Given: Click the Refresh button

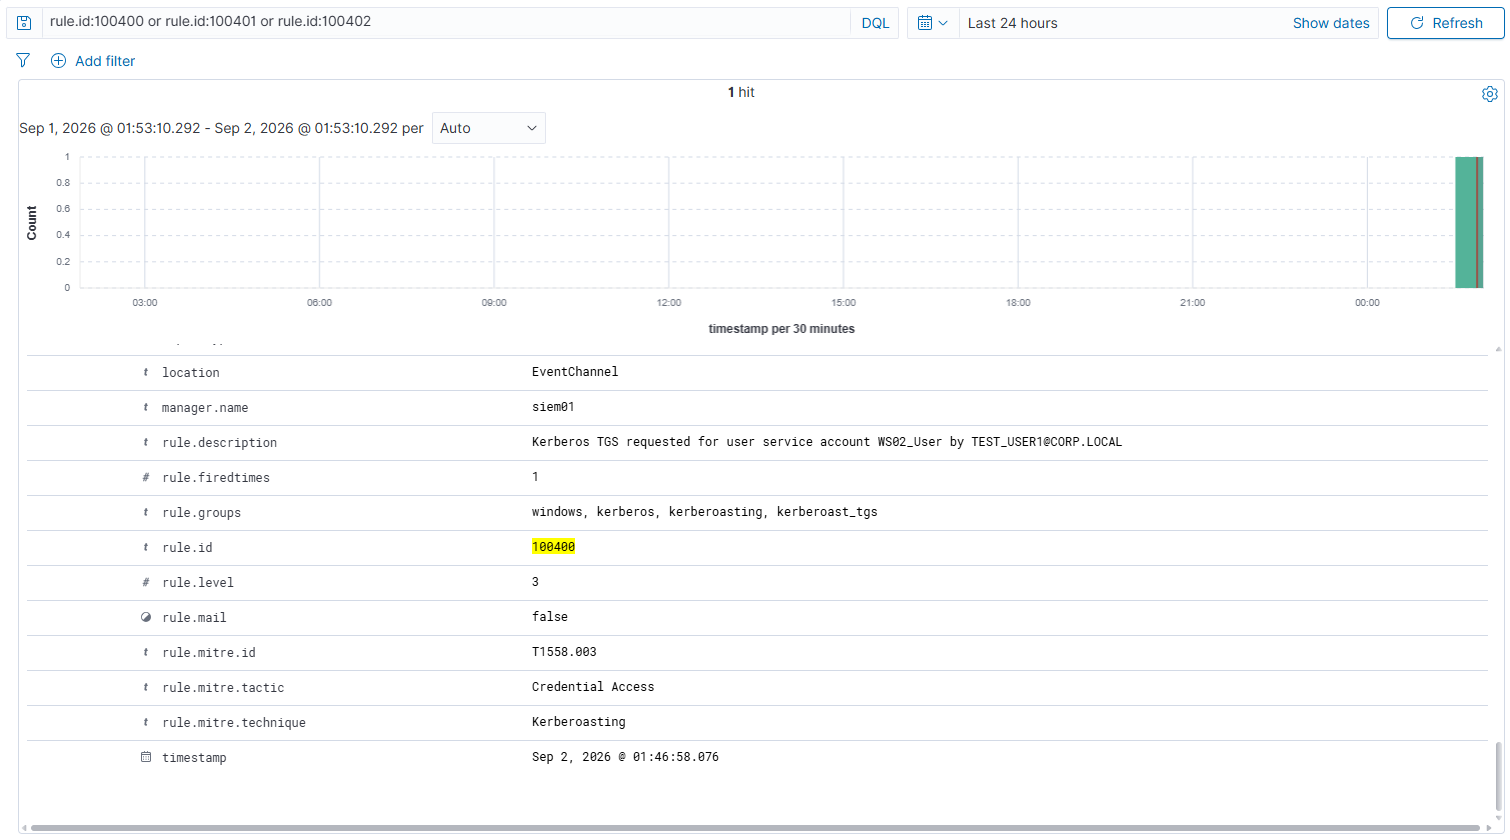Looking at the screenshot, I should (1445, 23).
